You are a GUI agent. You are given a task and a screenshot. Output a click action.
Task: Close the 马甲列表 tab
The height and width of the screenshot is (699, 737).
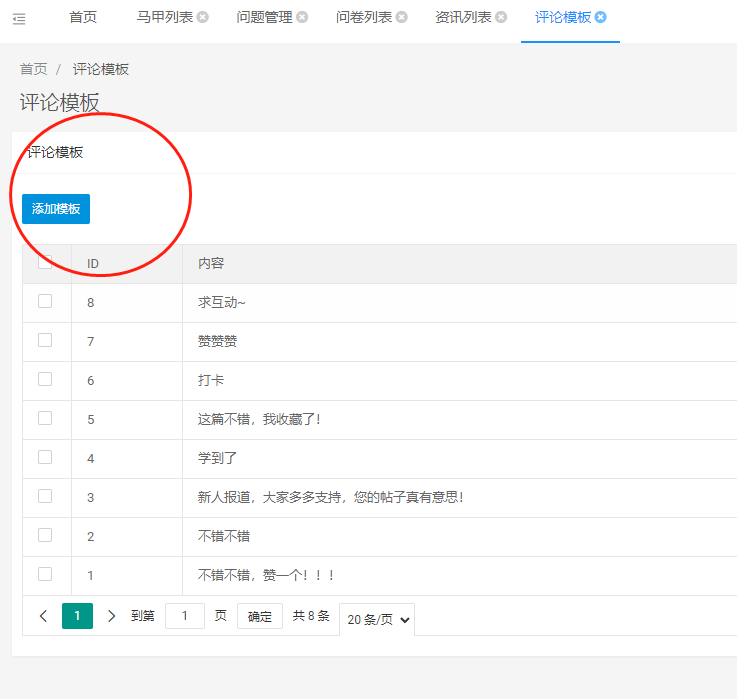(203, 17)
